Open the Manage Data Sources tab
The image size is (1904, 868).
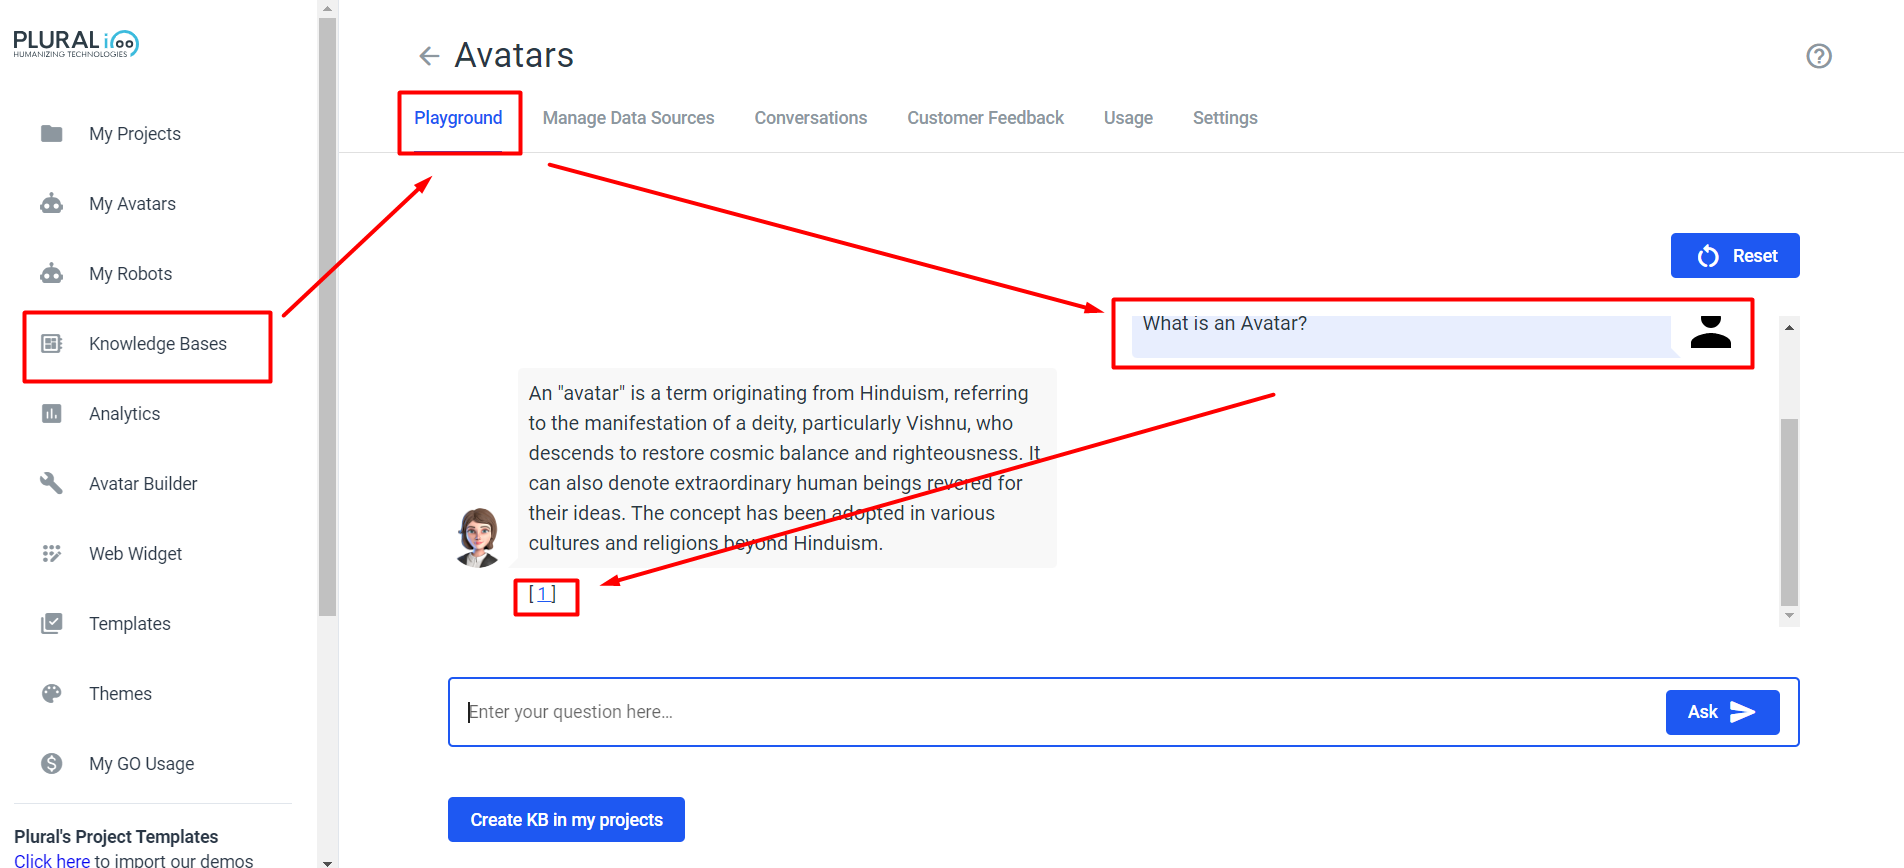pos(628,118)
